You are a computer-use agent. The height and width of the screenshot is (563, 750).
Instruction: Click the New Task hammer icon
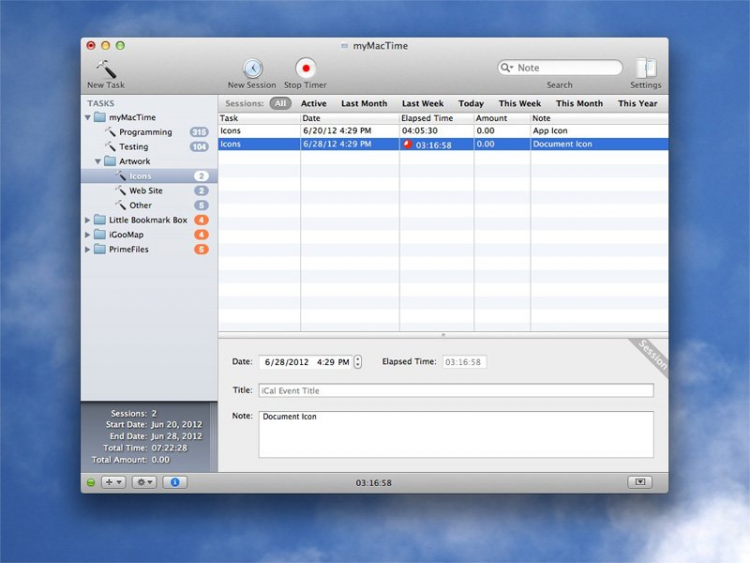pyautogui.click(x=106, y=69)
